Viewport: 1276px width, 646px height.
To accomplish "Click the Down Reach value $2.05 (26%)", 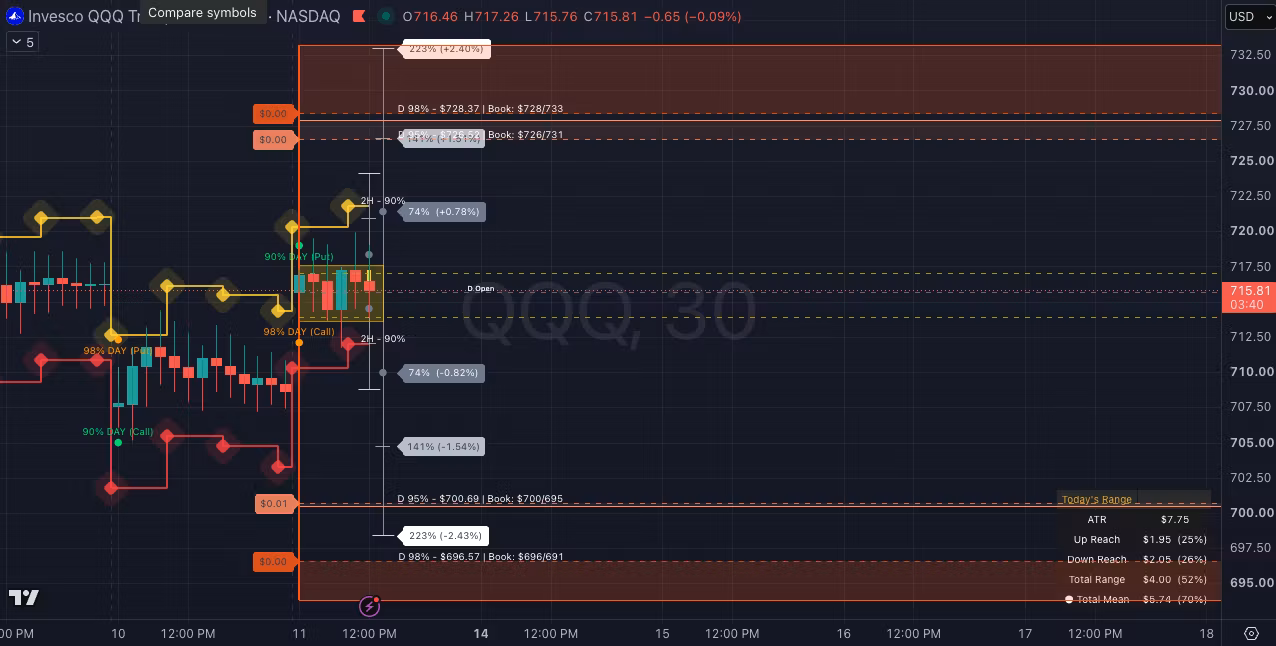I will coord(1175,559).
